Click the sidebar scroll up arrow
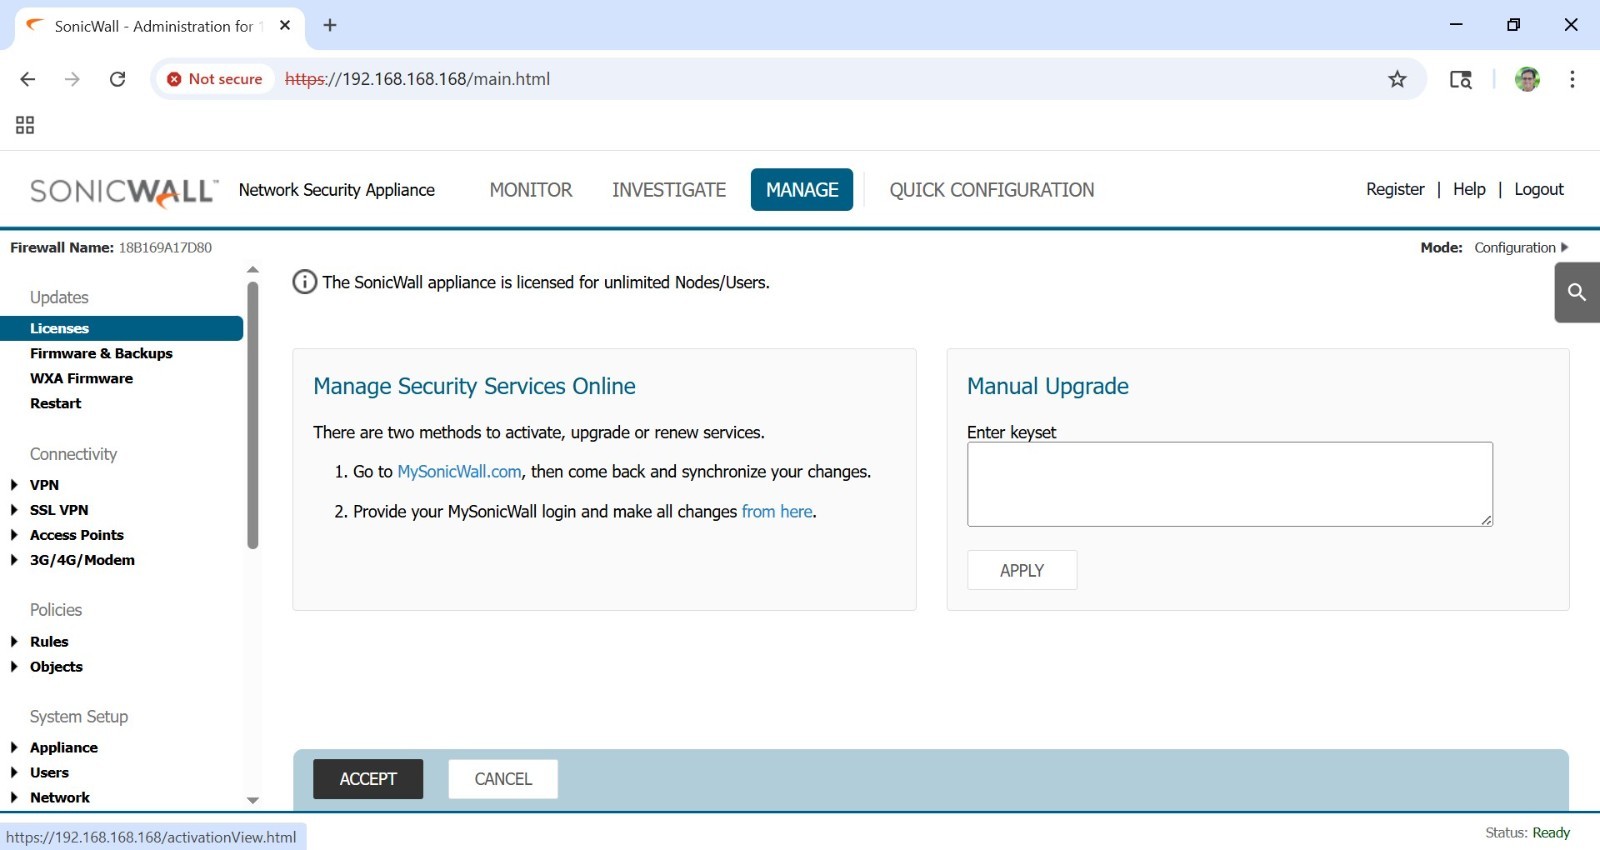The image size is (1600, 850). (253, 270)
